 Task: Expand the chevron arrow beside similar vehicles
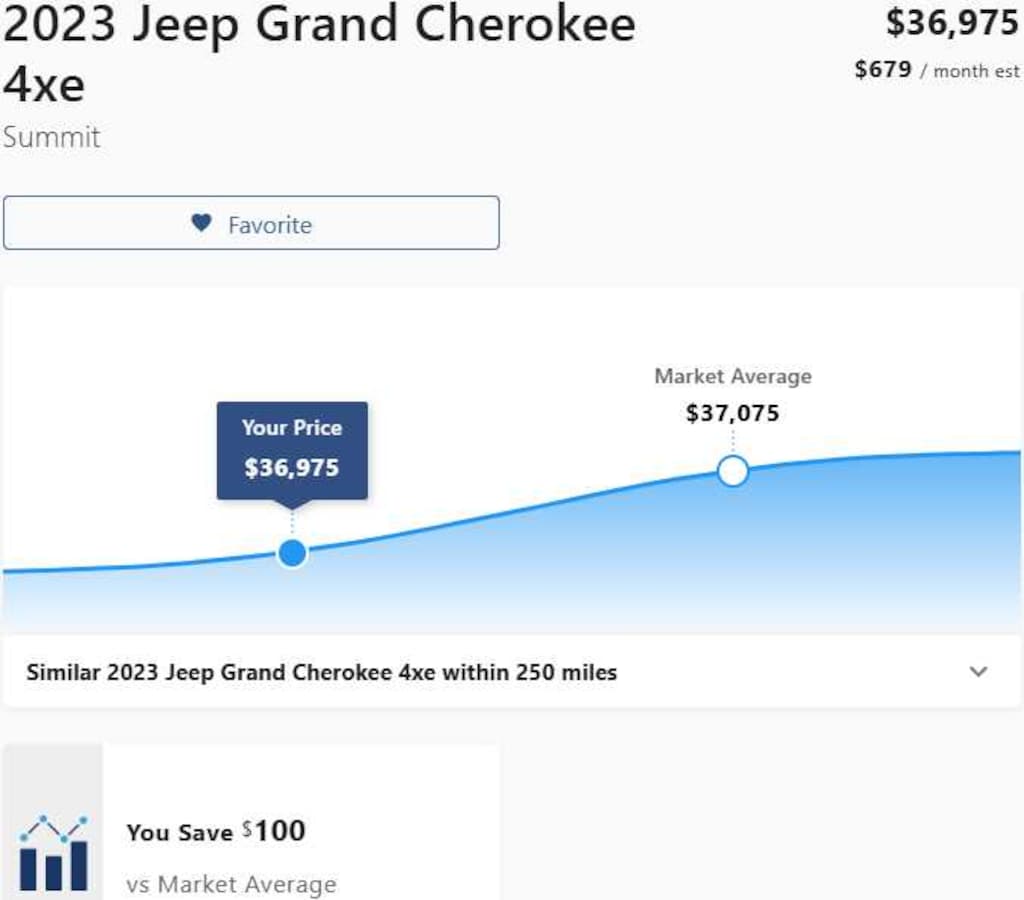pos(979,671)
